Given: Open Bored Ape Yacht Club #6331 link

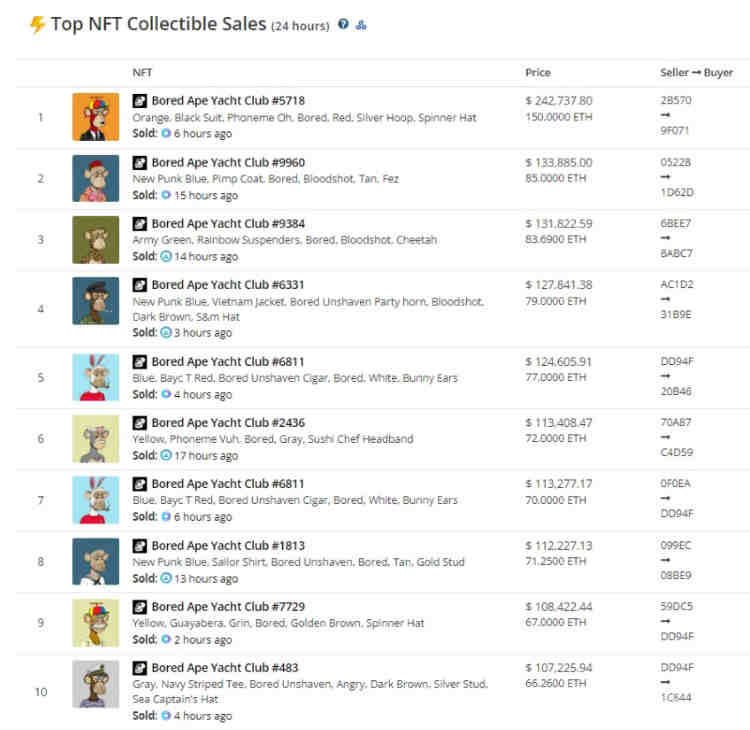Looking at the screenshot, I should point(228,285).
